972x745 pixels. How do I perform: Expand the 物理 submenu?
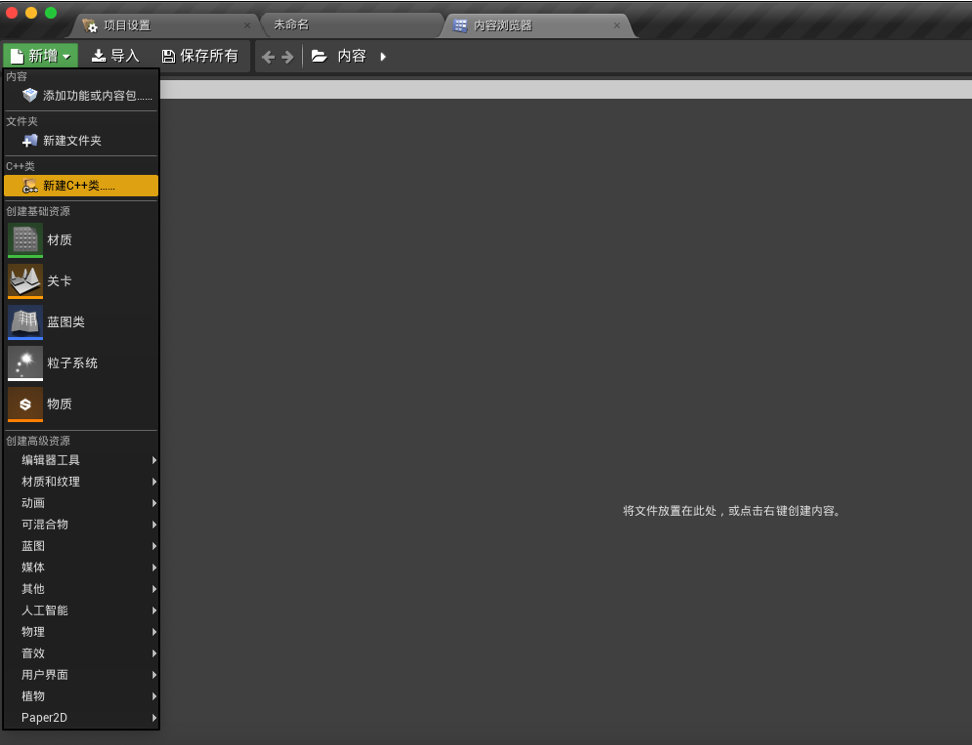[x=81, y=632]
